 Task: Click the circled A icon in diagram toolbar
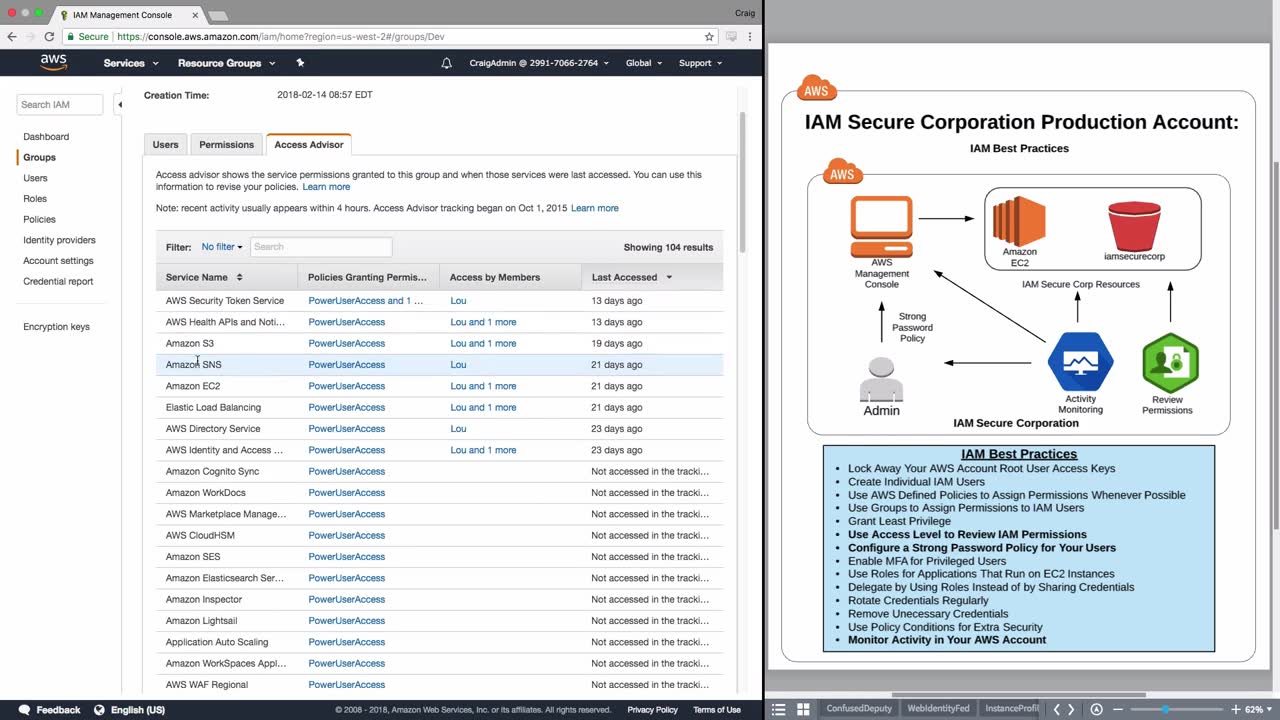coord(1096,709)
